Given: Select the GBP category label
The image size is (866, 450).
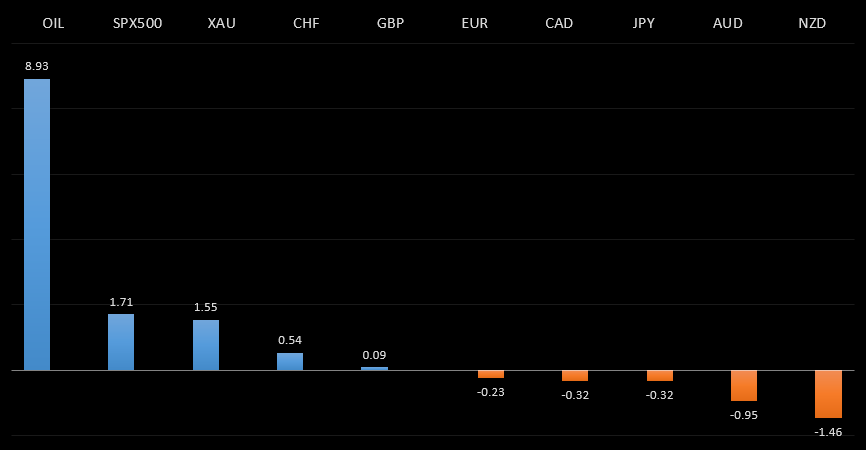Looking at the screenshot, I should [x=390, y=23].
